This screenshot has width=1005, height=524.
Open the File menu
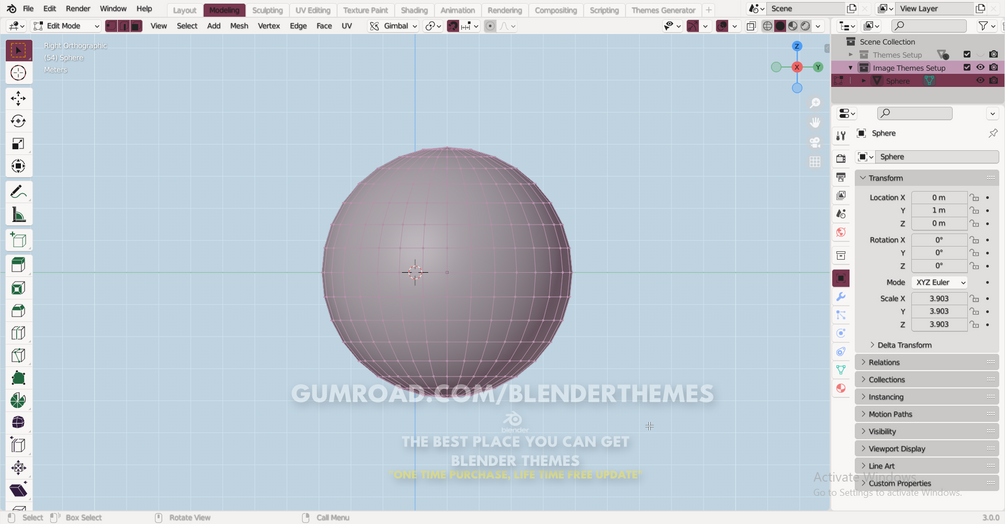(x=28, y=9)
